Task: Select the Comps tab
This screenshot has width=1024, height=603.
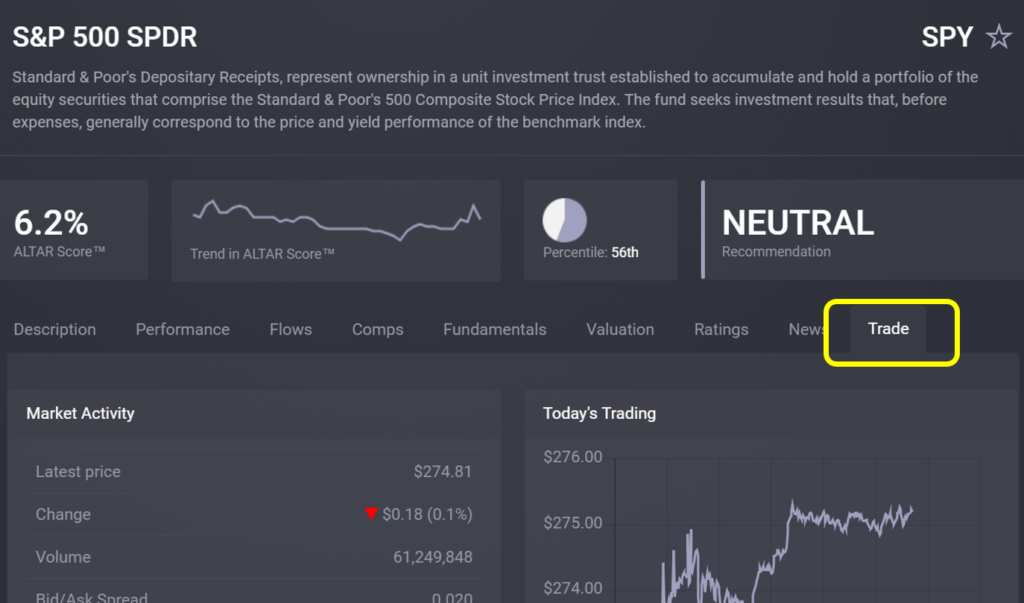Action: click(x=377, y=329)
